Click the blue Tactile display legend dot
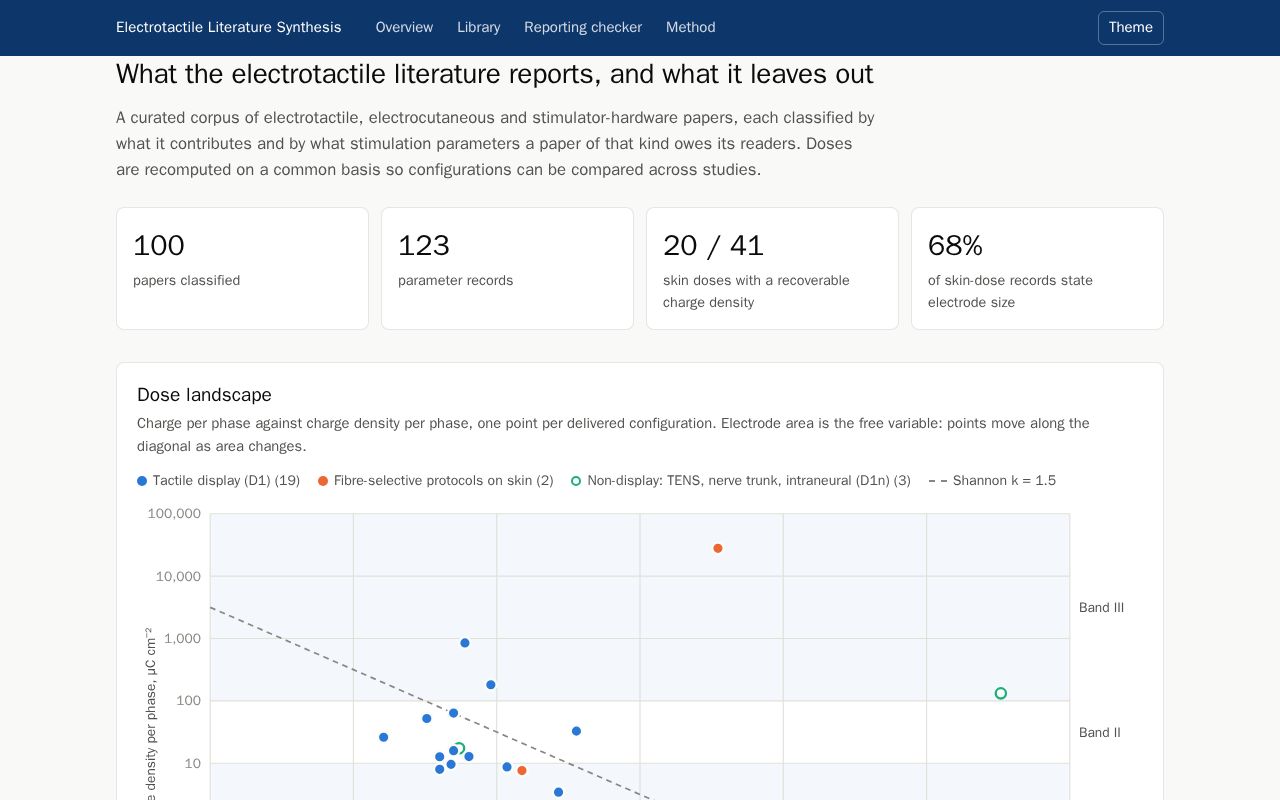The image size is (1280, 800). pyautogui.click(x=142, y=481)
